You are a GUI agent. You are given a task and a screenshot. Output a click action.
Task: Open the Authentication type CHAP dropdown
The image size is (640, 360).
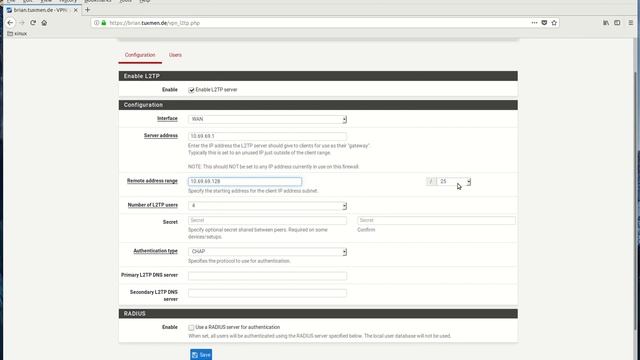(267, 251)
